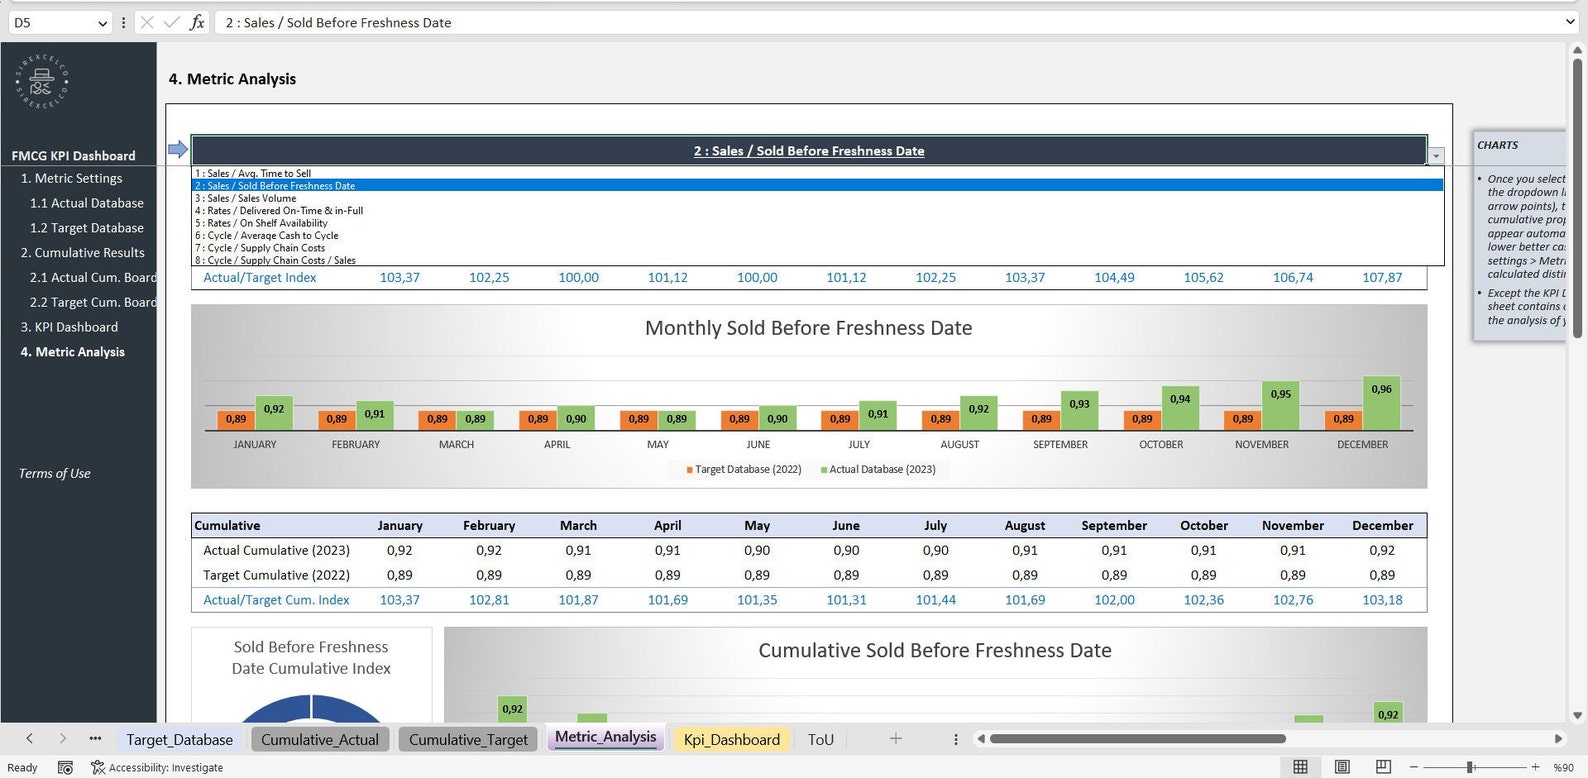Open the 'Terms of Use' sidebar link
The image size is (1588, 778).
(55, 473)
